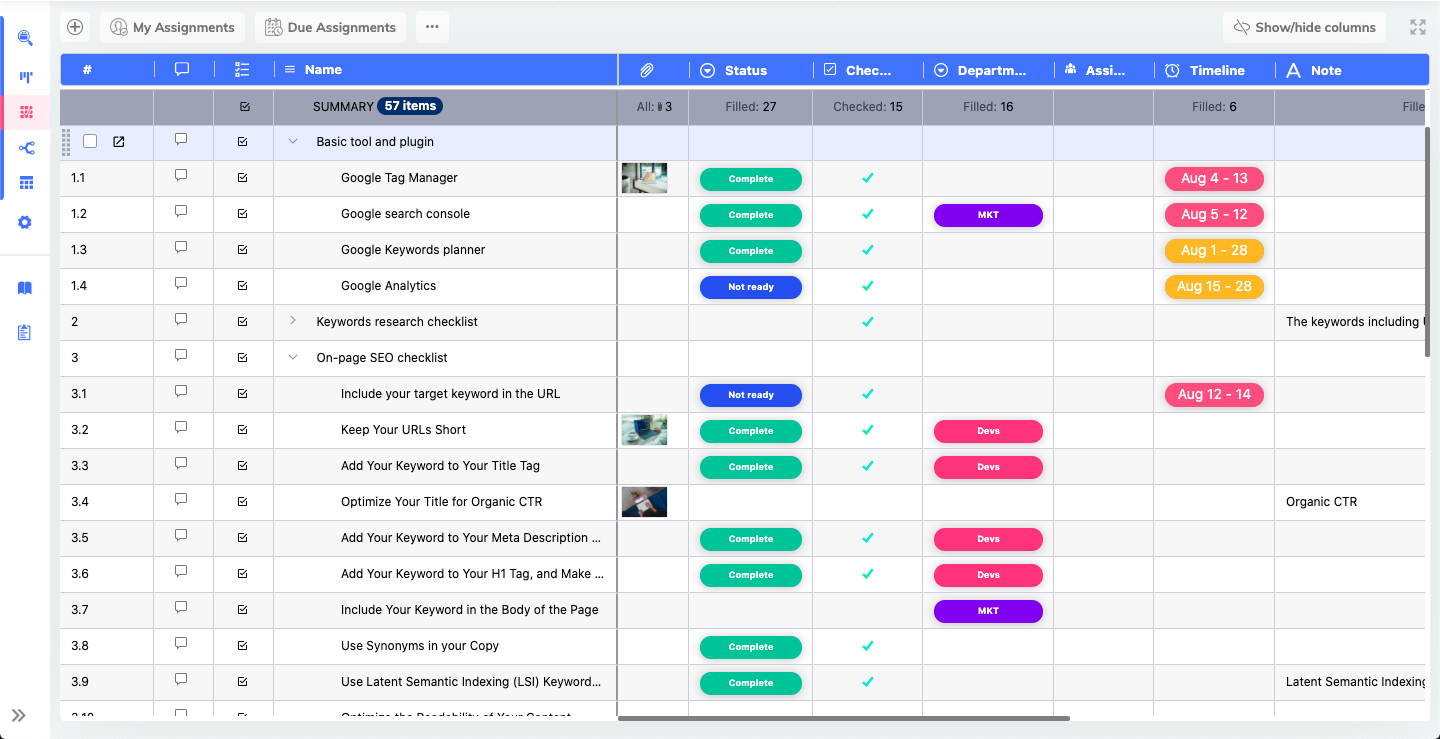Uncheck the Checkbox column tick for Google search console
The image size is (1440, 739).
coord(868,214)
